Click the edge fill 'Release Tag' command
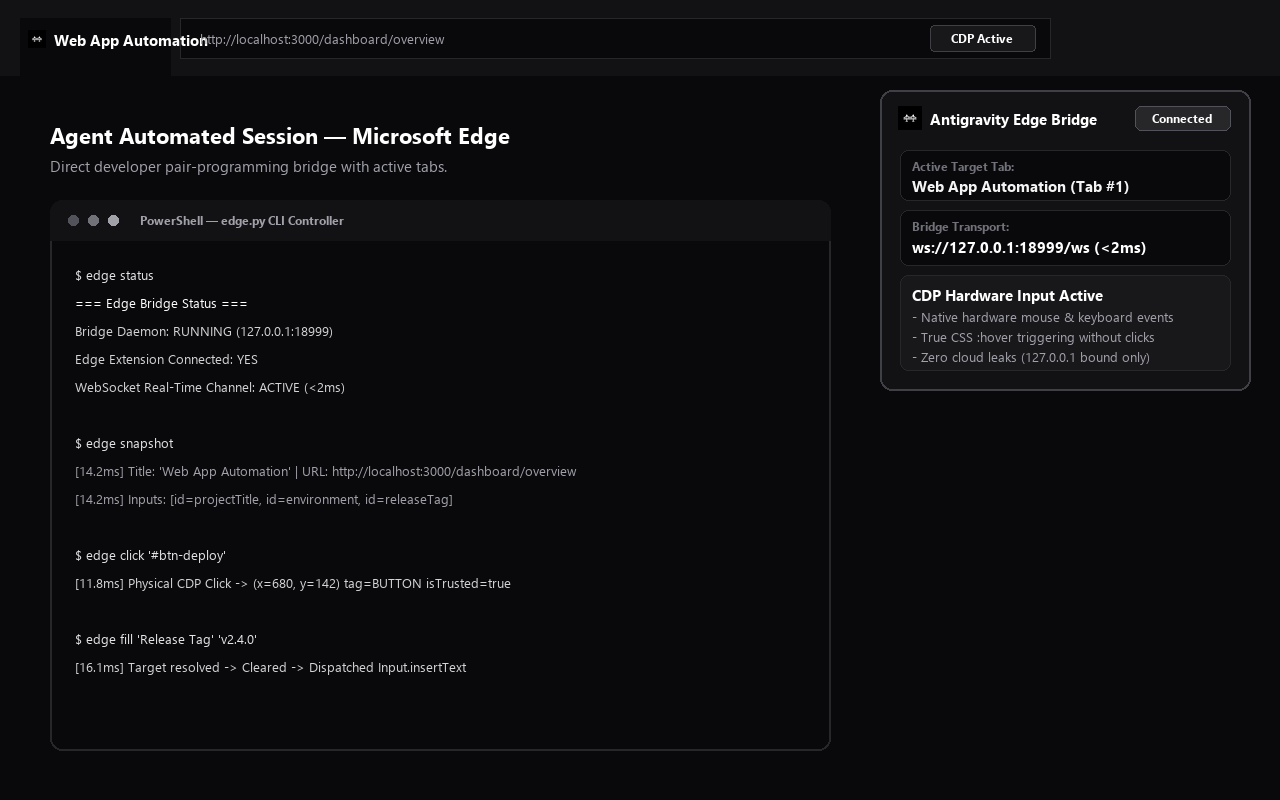 point(166,639)
